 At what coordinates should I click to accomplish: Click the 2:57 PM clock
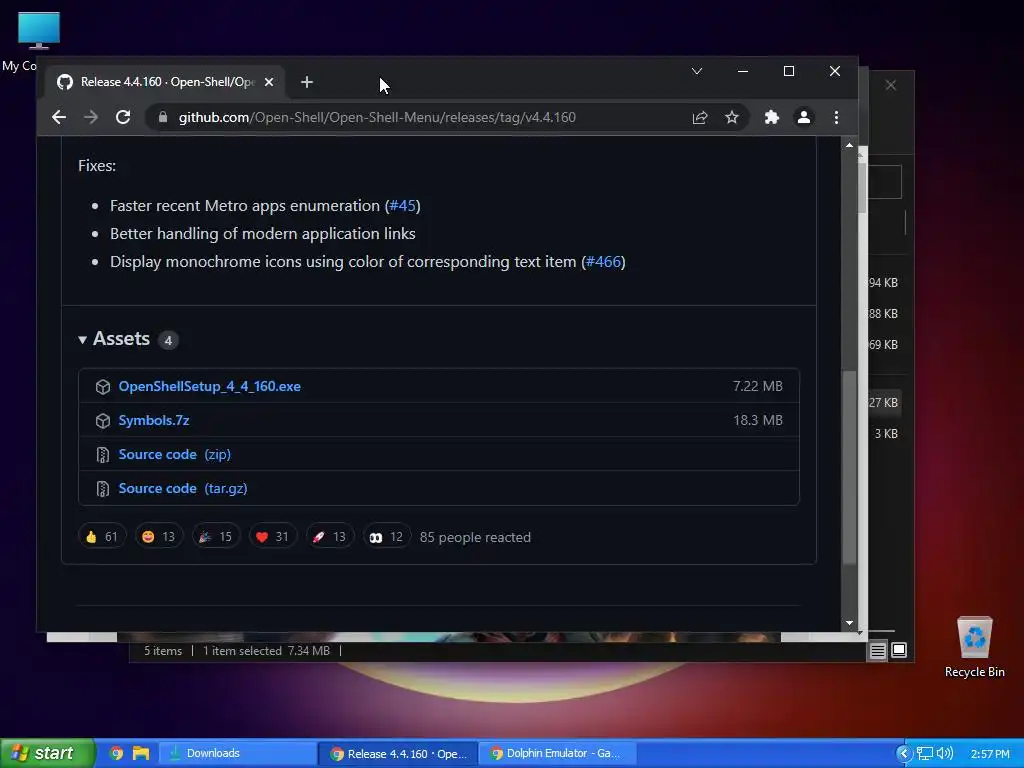pyautogui.click(x=990, y=754)
